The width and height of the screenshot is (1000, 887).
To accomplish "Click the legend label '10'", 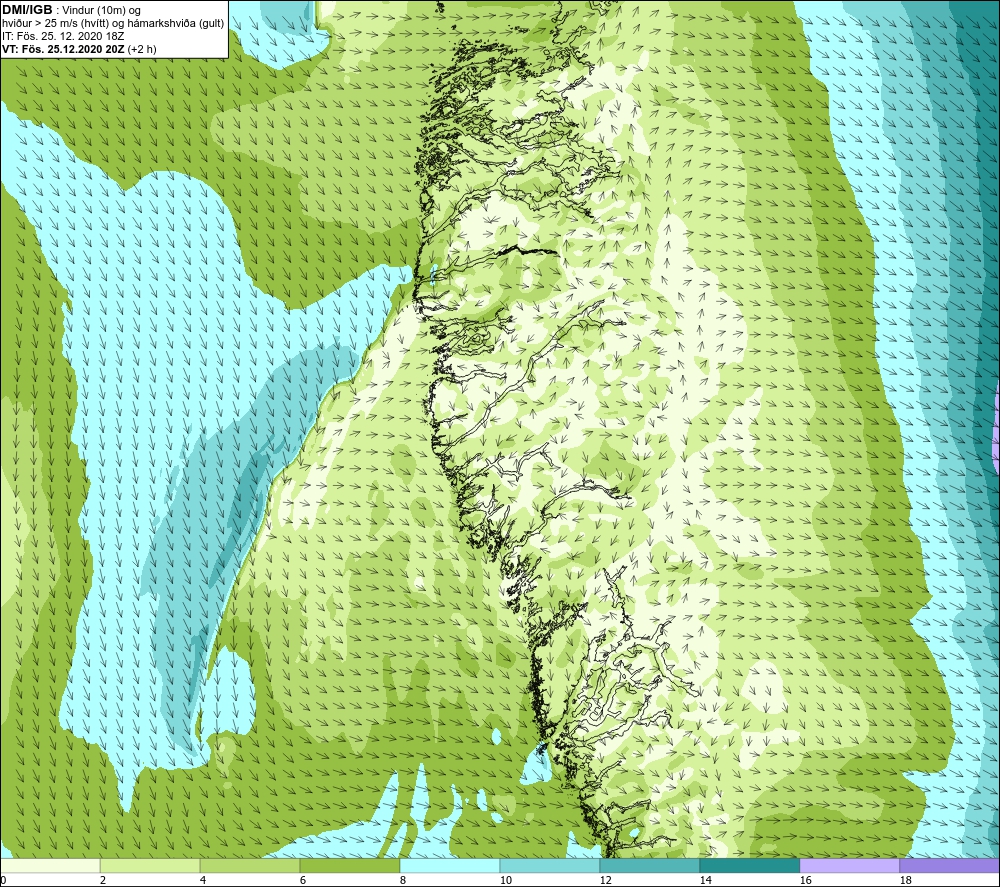I will (x=506, y=881).
